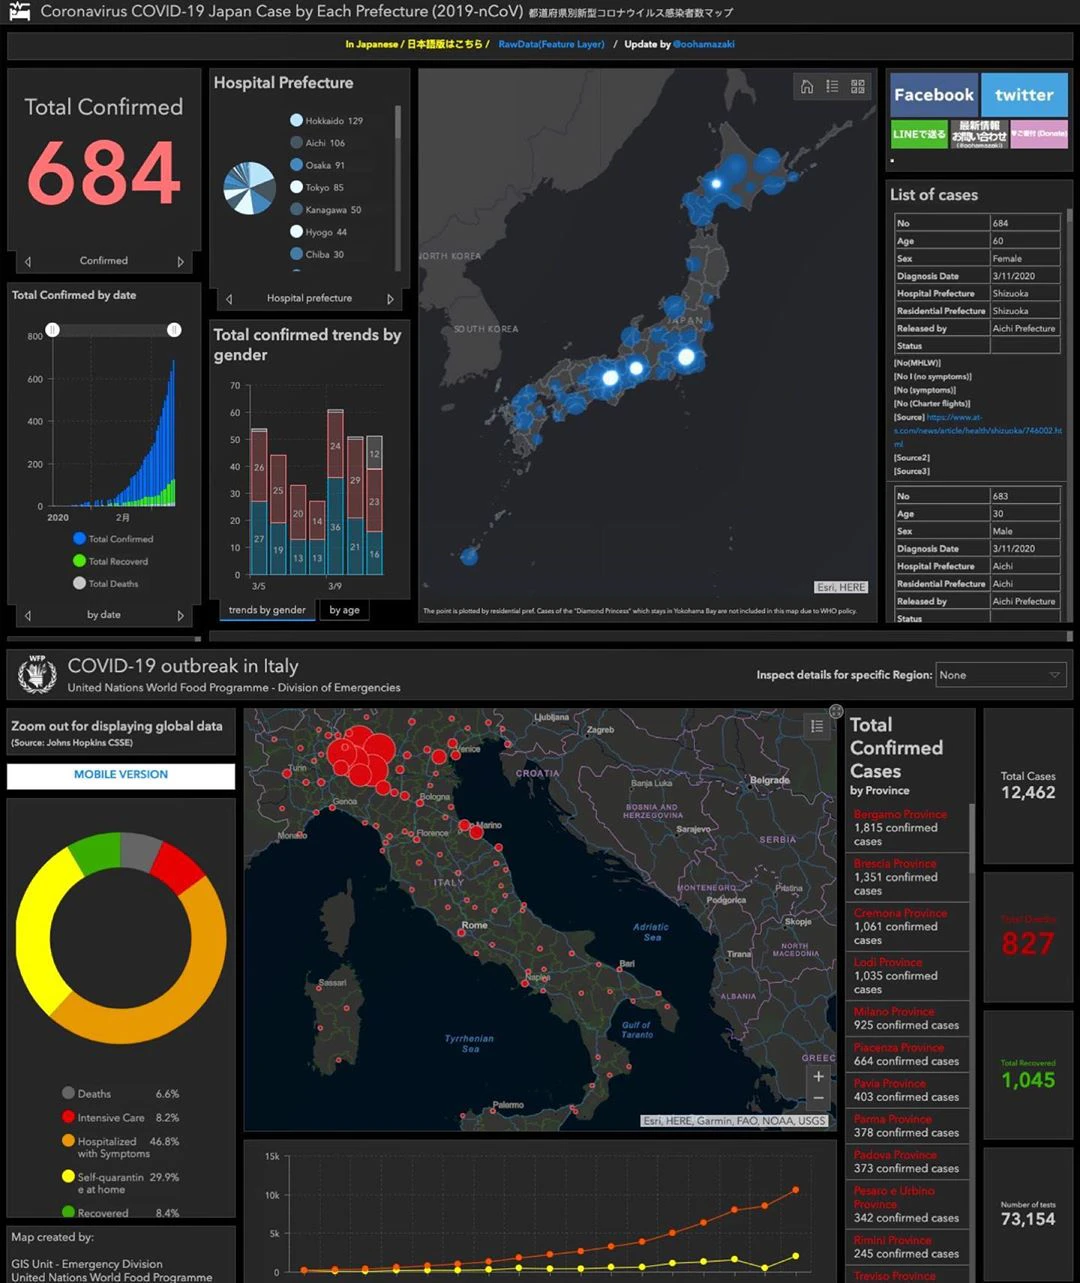Go to next by date chart

click(181, 616)
